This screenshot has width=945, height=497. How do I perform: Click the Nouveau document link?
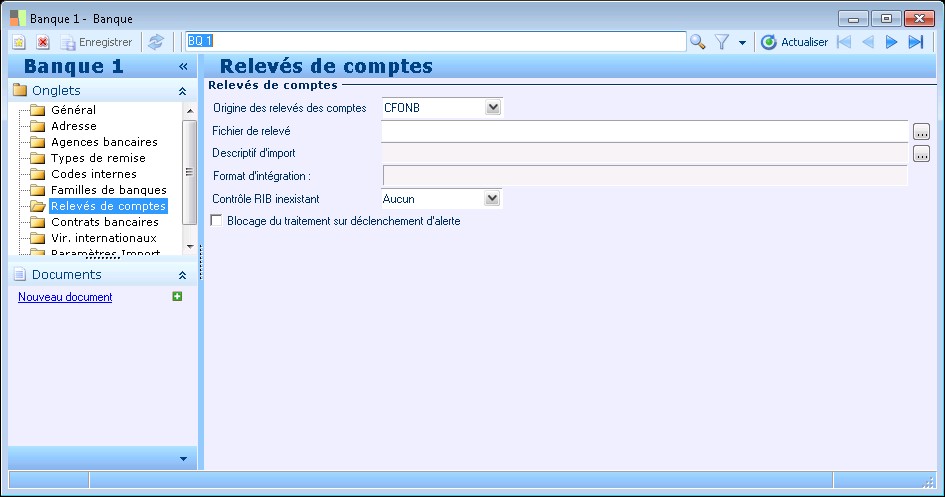pos(65,297)
